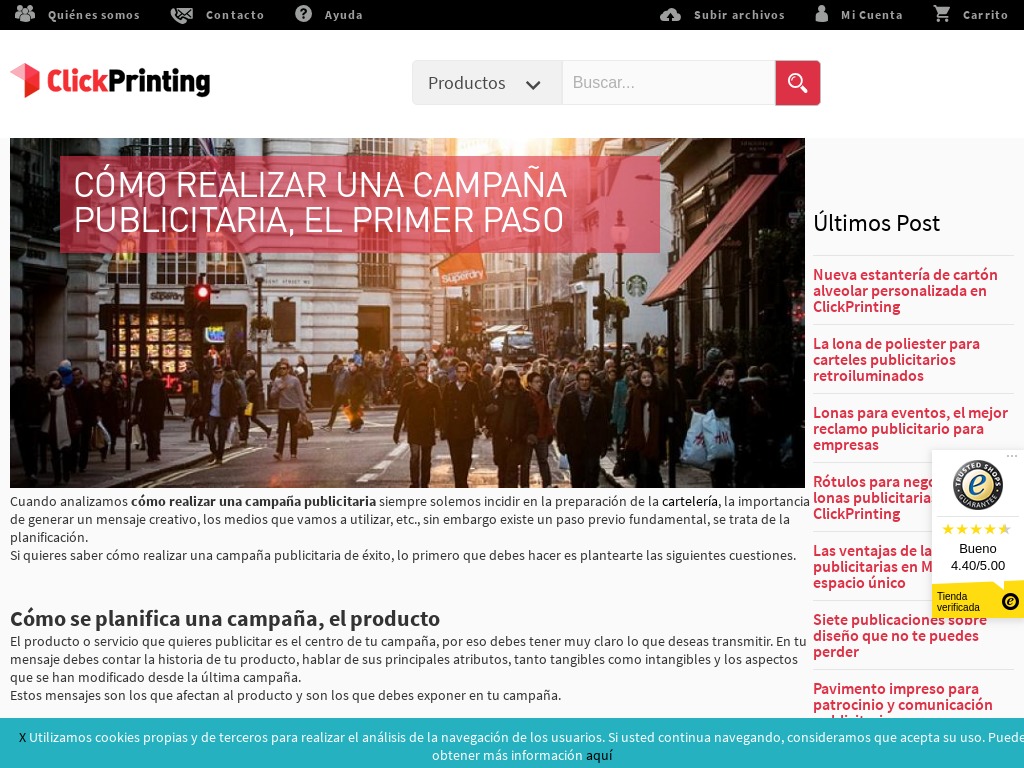Open Ayuda via the question mark icon
This screenshot has height=768, width=1024.
pos(303,14)
